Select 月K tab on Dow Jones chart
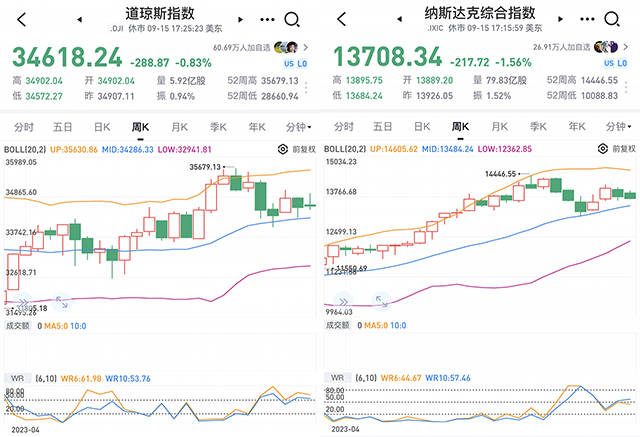640x437 pixels. pos(180,127)
